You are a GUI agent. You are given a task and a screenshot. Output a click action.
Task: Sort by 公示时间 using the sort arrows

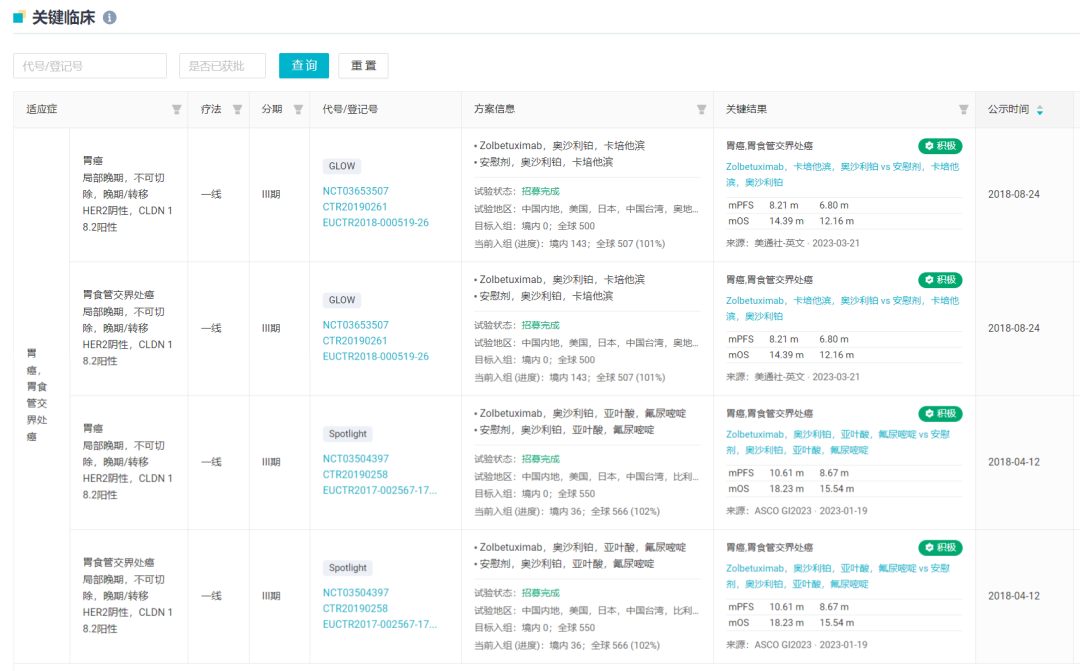coord(1040,110)
